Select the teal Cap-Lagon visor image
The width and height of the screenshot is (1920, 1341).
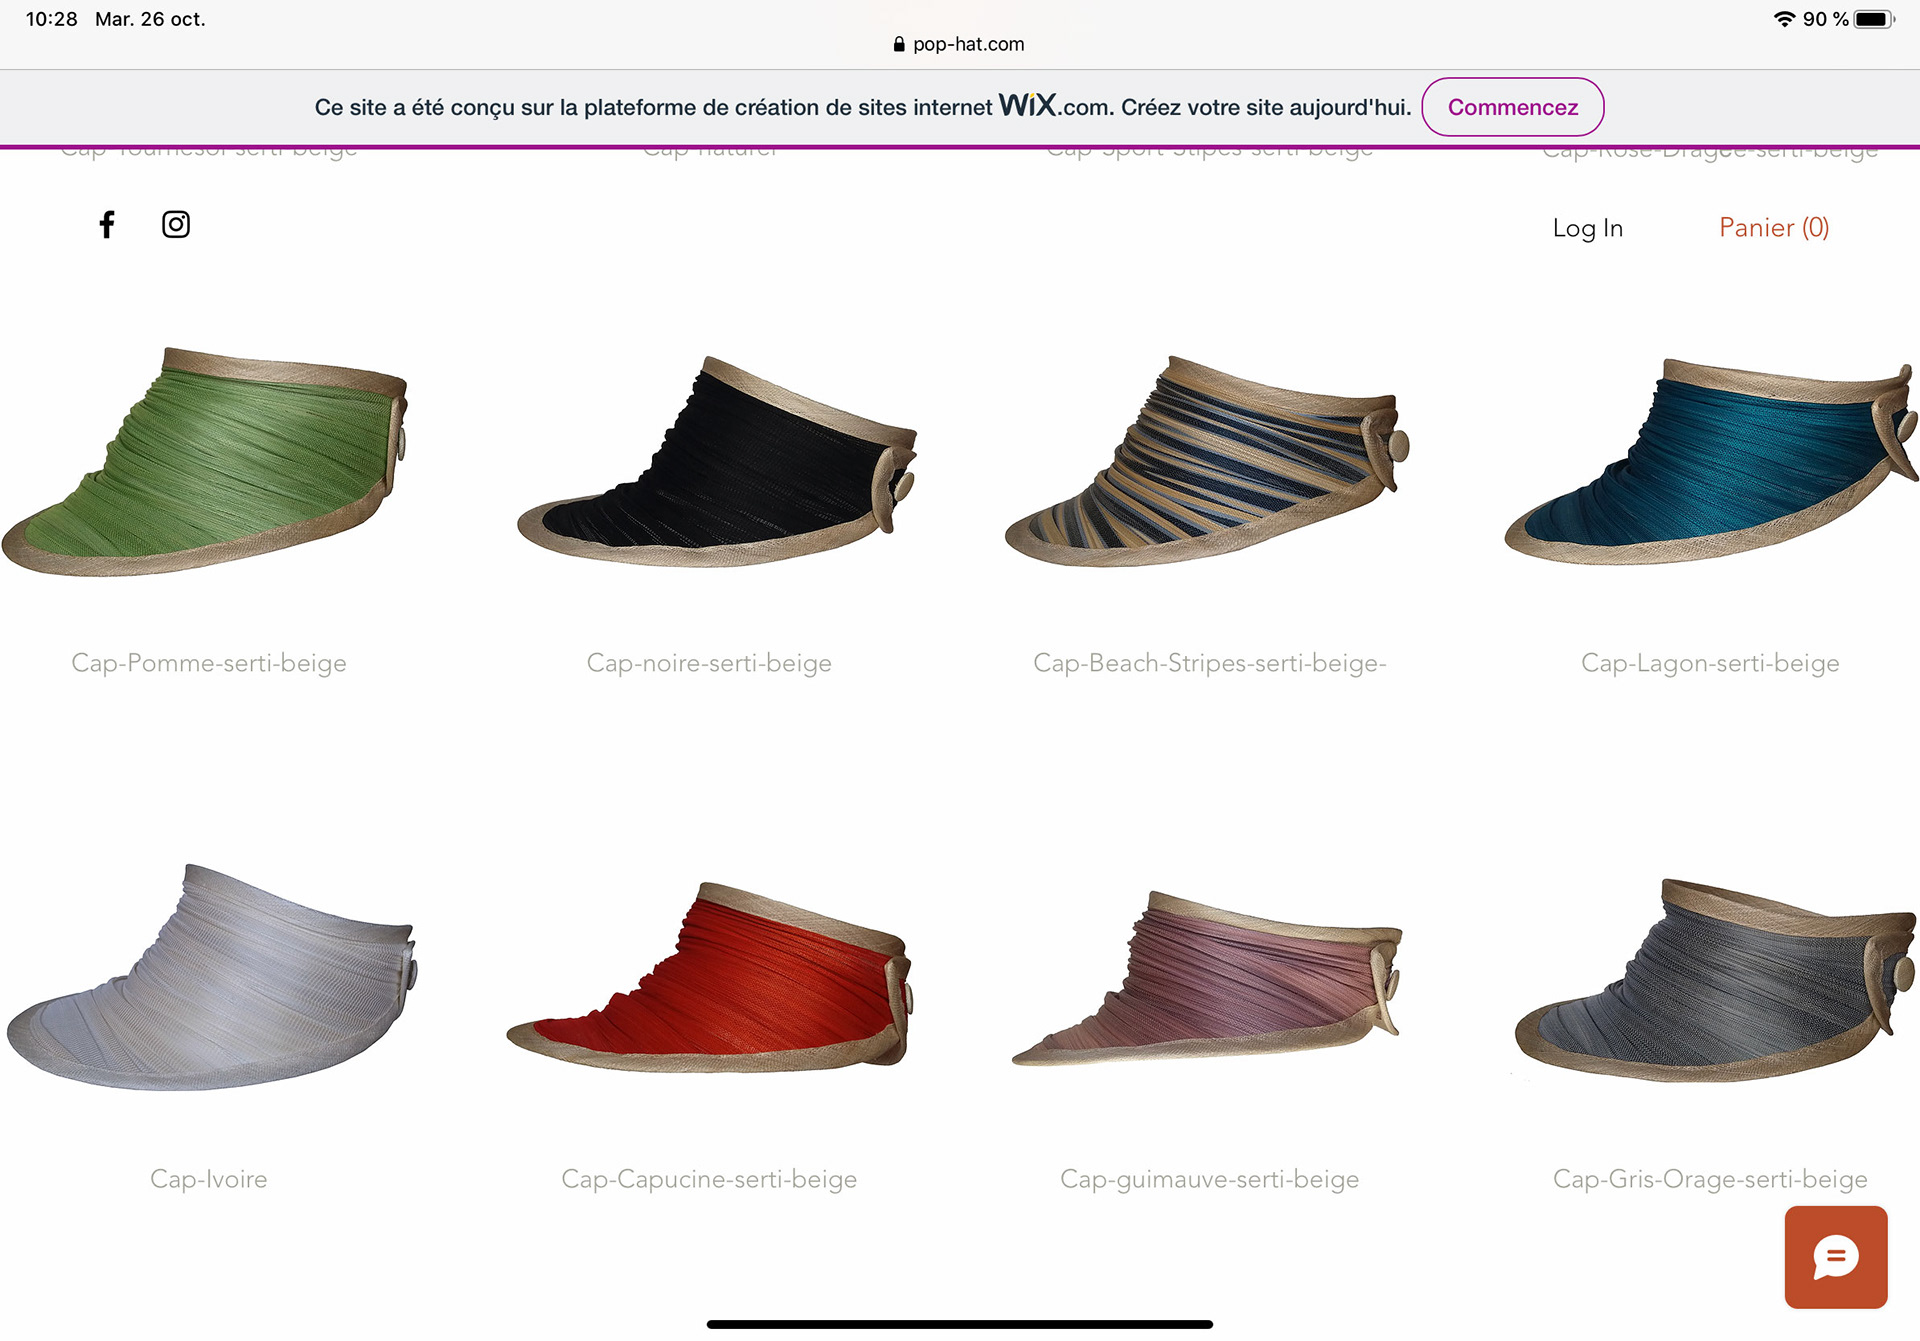pyautogui.click(x=1709, y=462)
